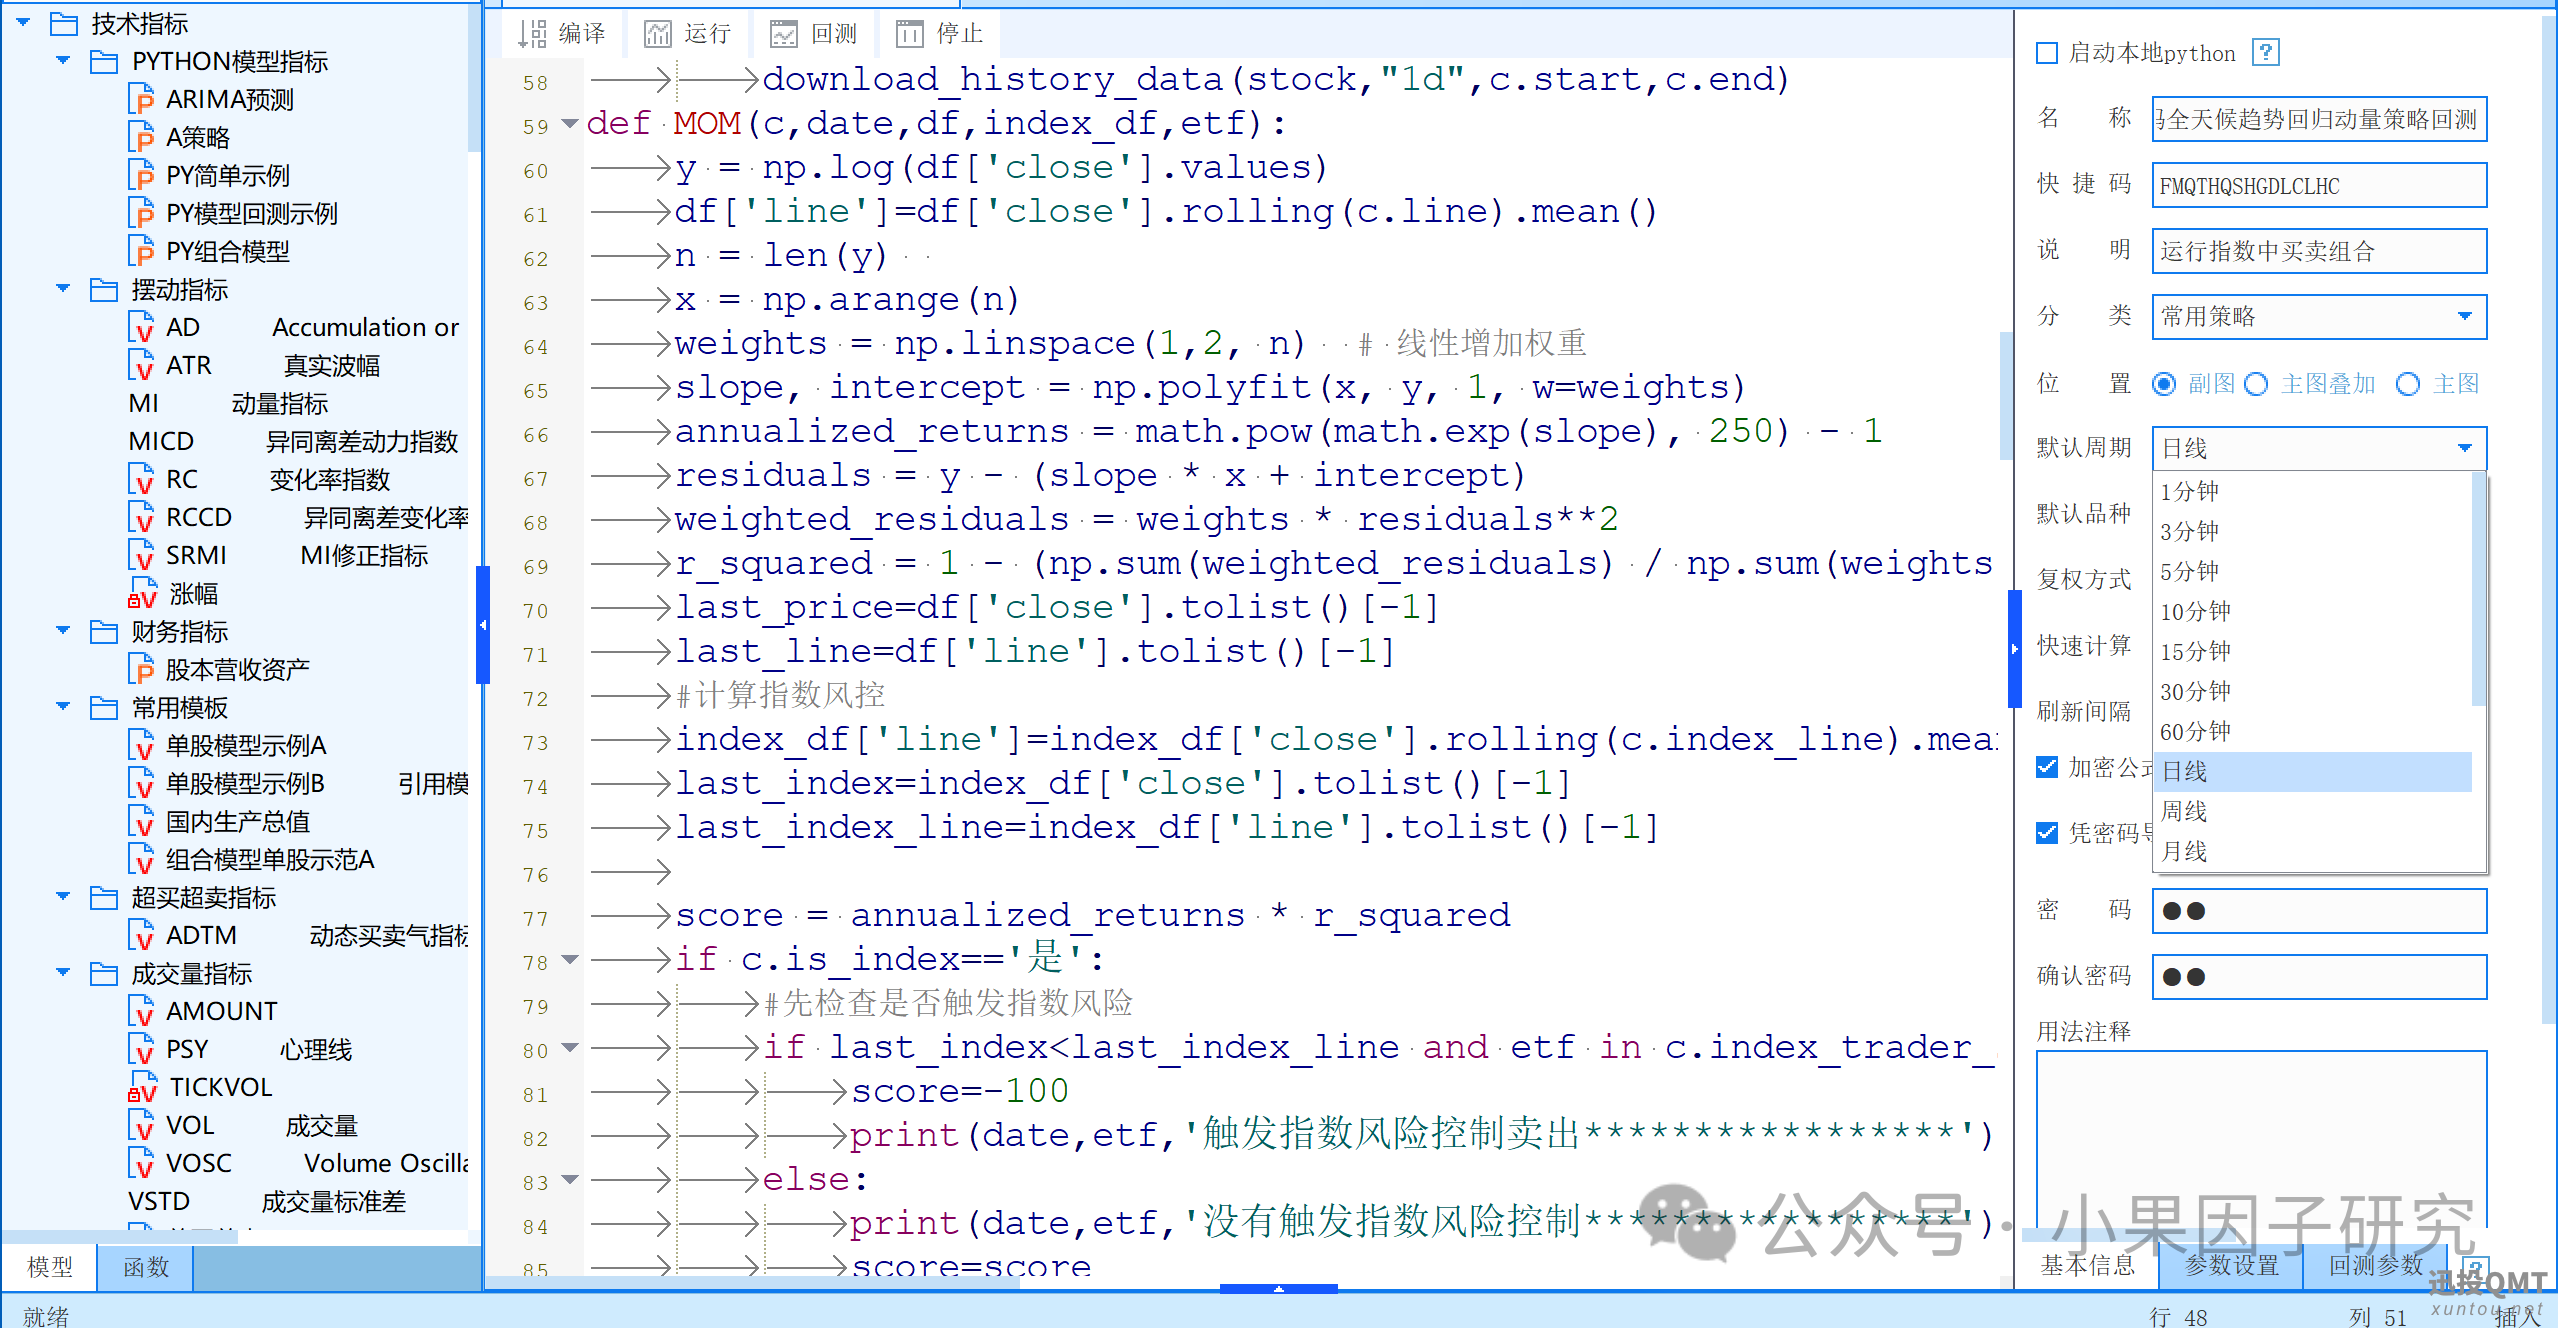
Task: Switch to the 回测参数 tab
Action: point(2376,1265)
